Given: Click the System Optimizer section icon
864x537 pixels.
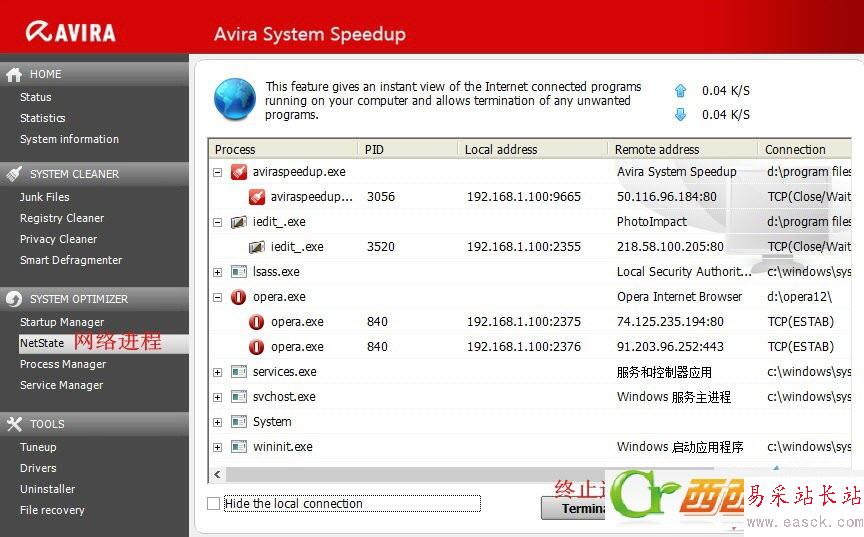Looking at the screenshot, I should (14, 299).
